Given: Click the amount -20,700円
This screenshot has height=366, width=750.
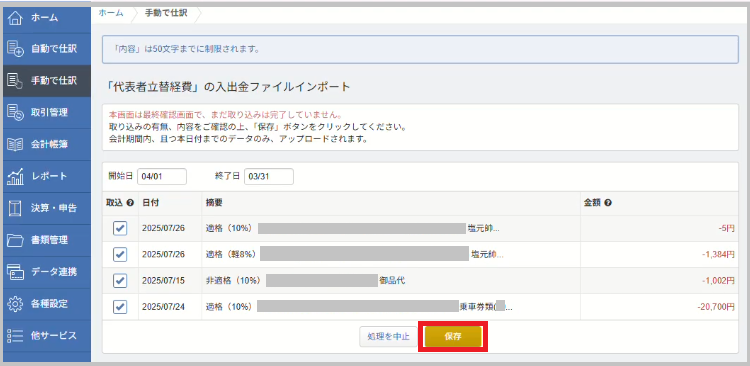Looking at the screenshot, I should coord(716,307).
